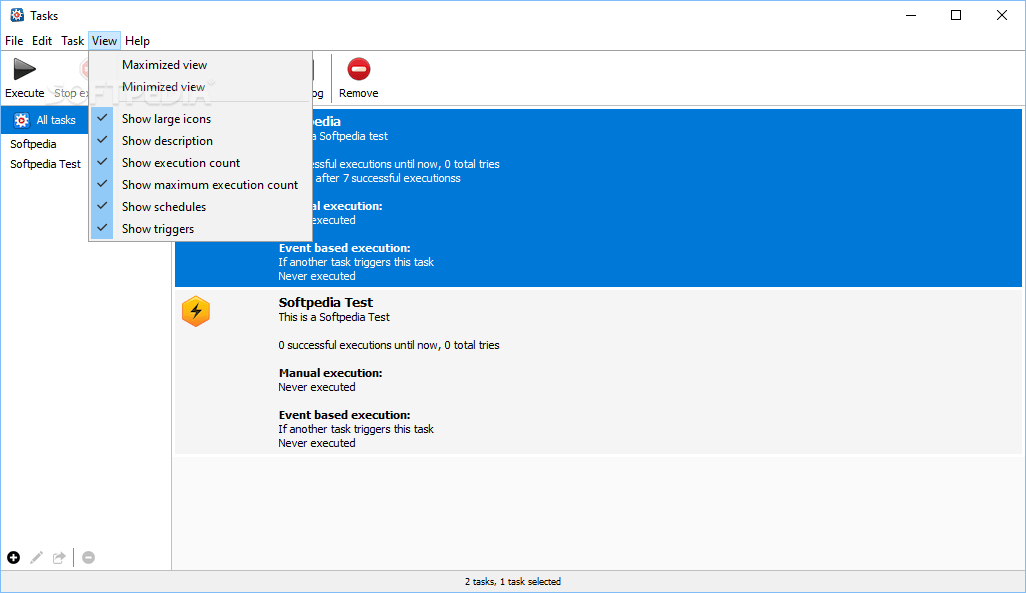
Task: Click the Remove toolbar label
Action: (x=359, y=93)
